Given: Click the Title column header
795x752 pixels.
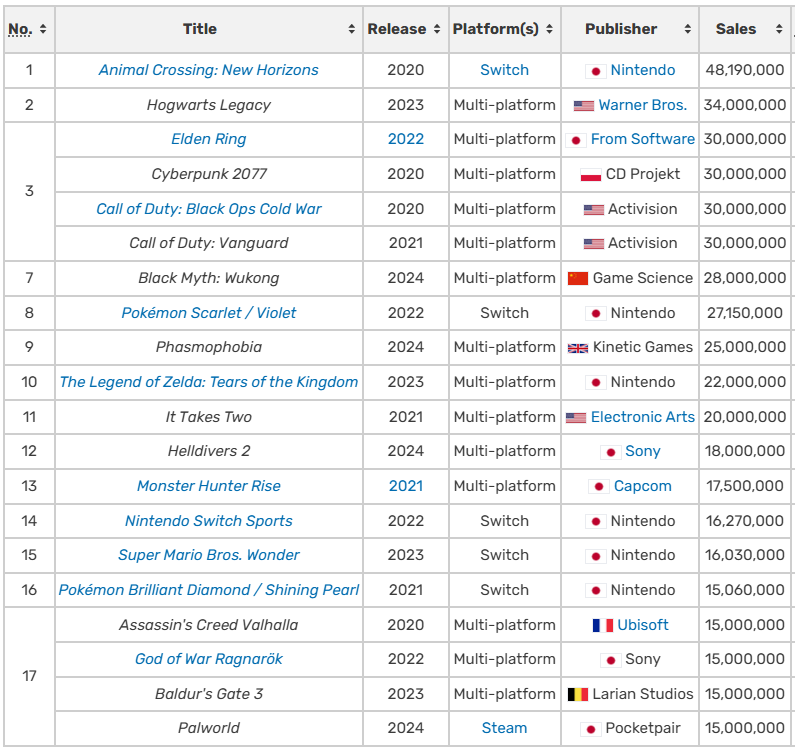Looking at the screenshot, I should click(x=209, y=29).
